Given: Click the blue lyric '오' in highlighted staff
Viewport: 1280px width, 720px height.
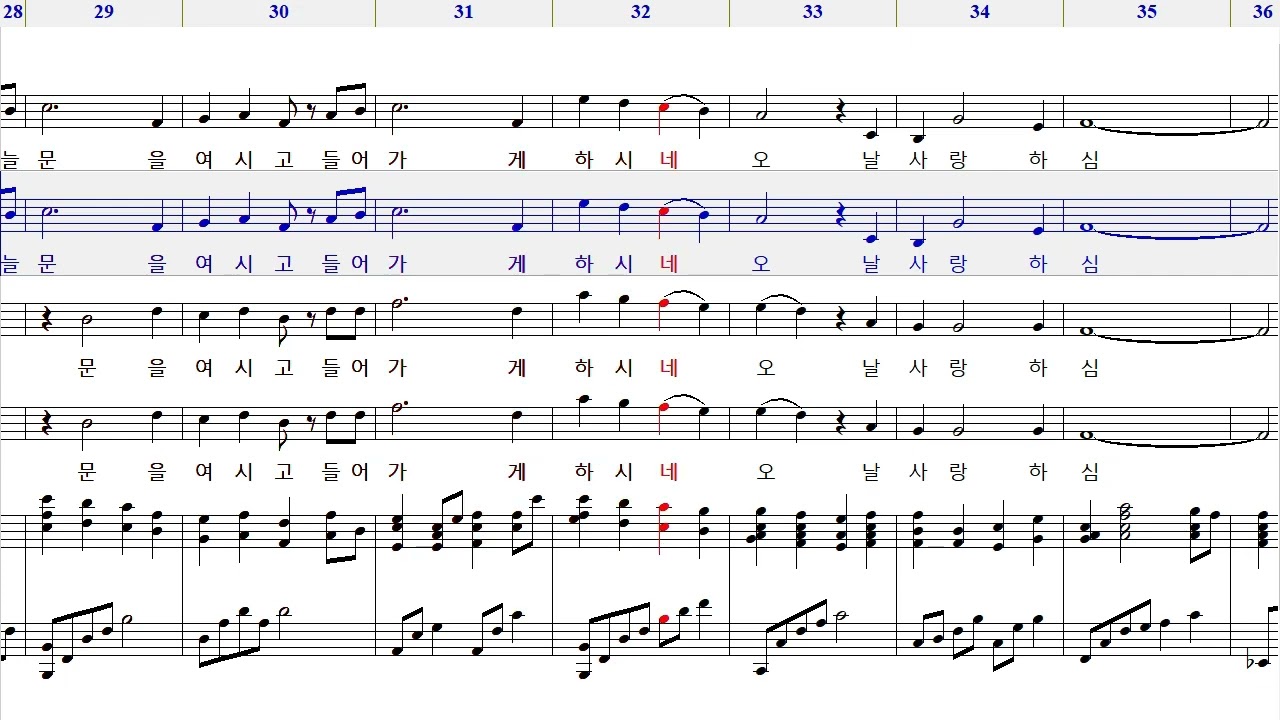Looking at the screenshot, I should point(762,263).
